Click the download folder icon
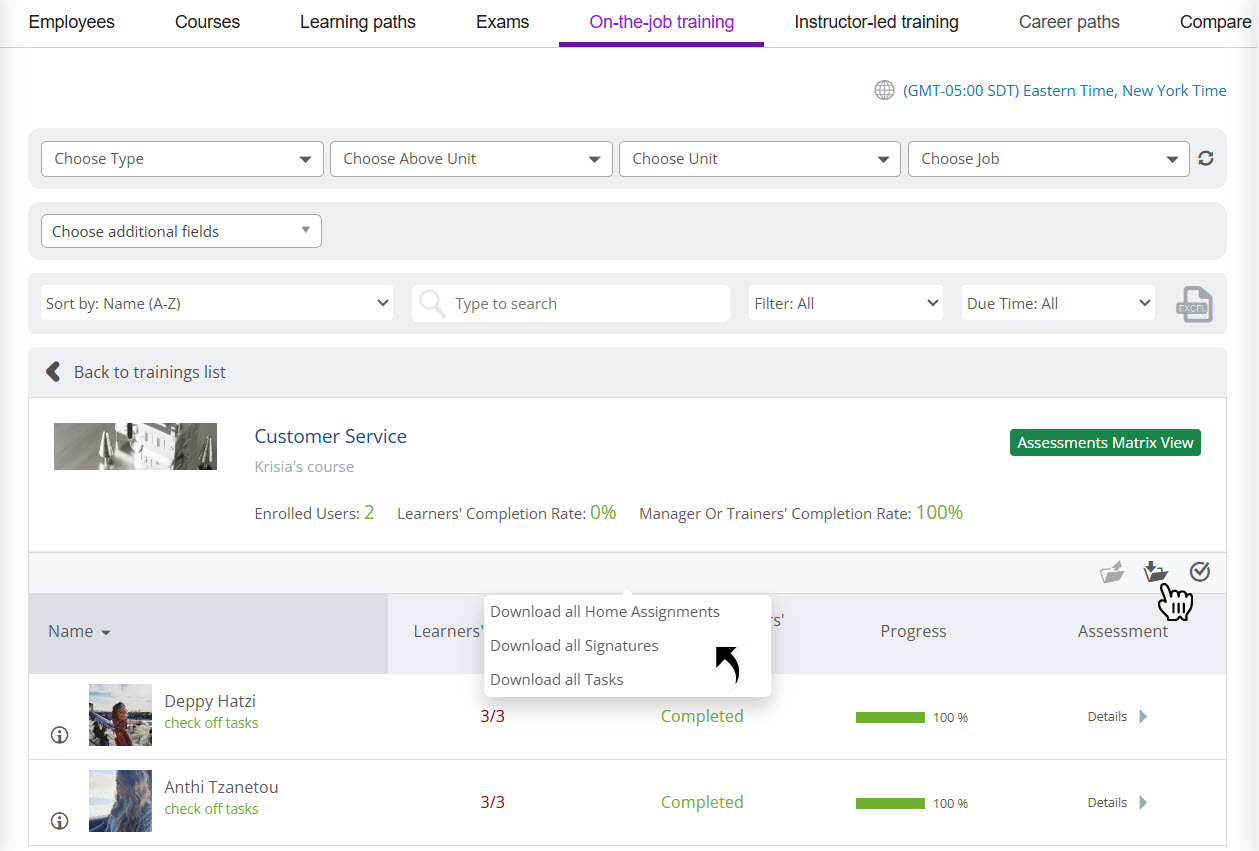The width and height of the screenshot is (1259, 851). click(1155, 572)
